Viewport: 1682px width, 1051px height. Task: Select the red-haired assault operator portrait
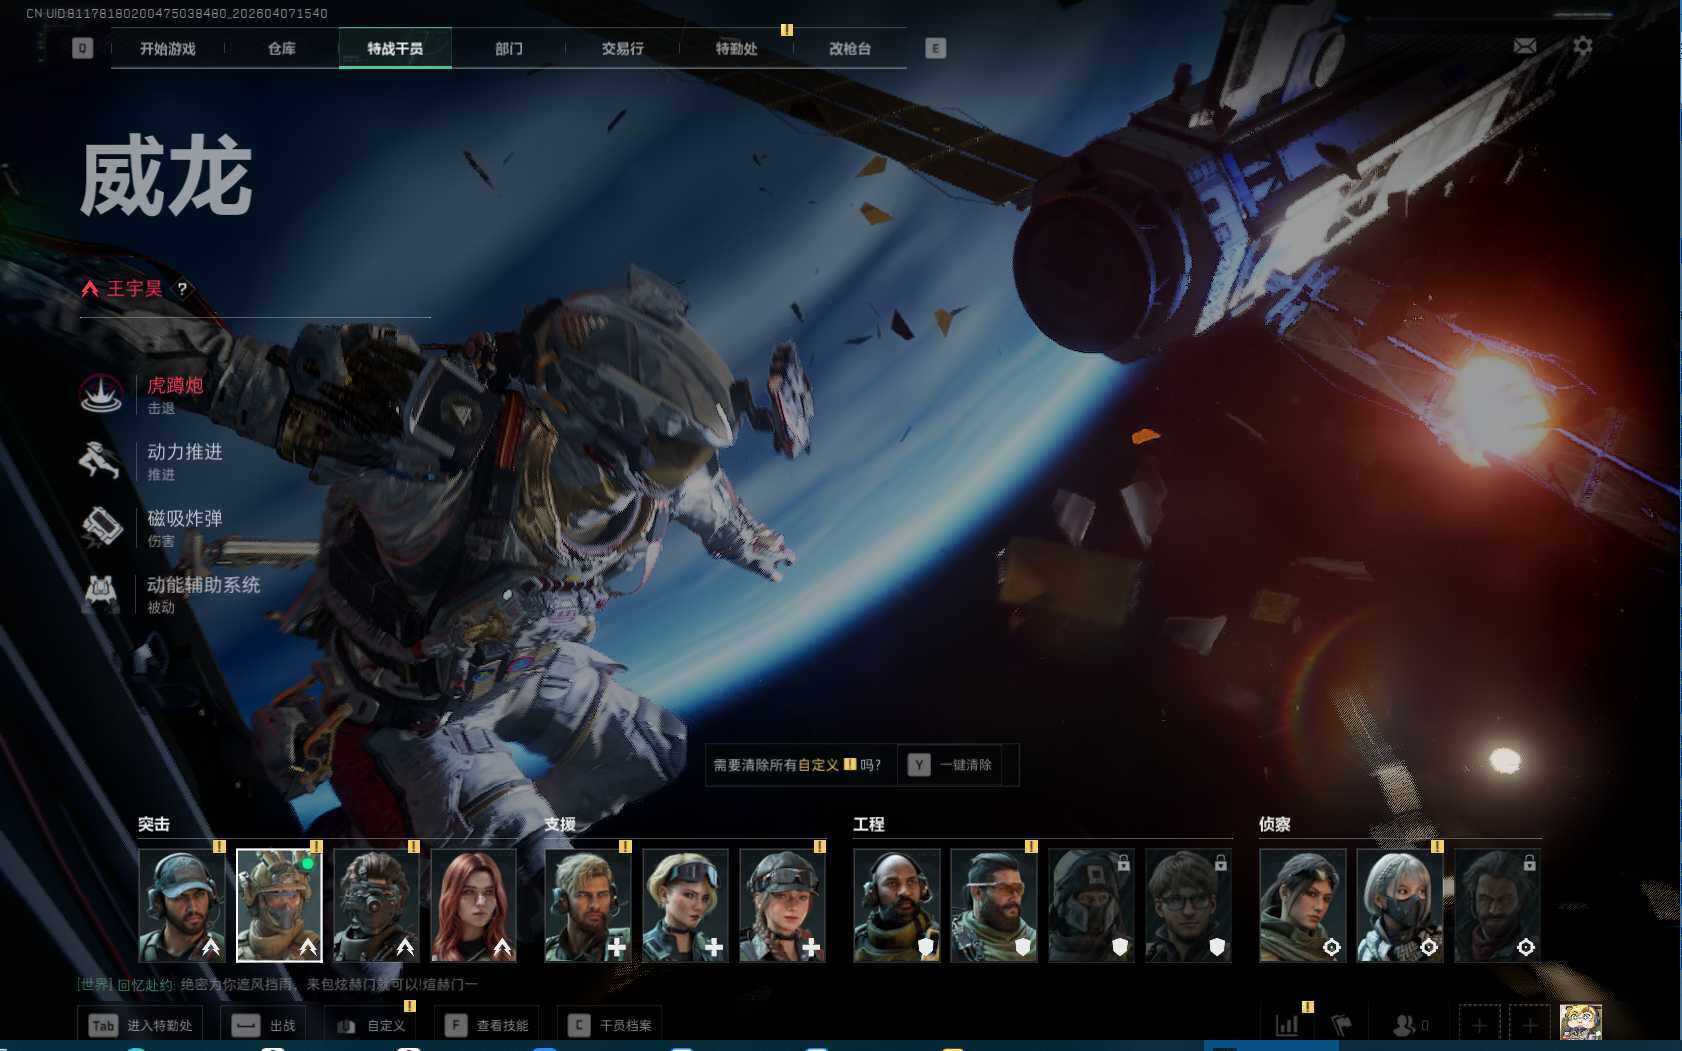pos(473,905)
